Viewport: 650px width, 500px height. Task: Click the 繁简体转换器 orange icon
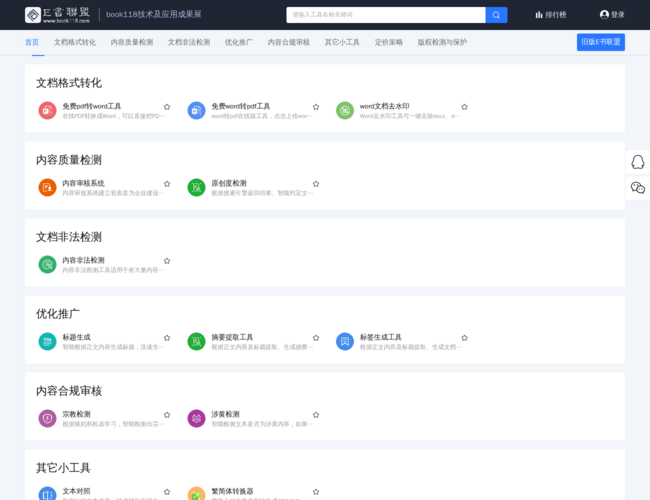[196, 495]
